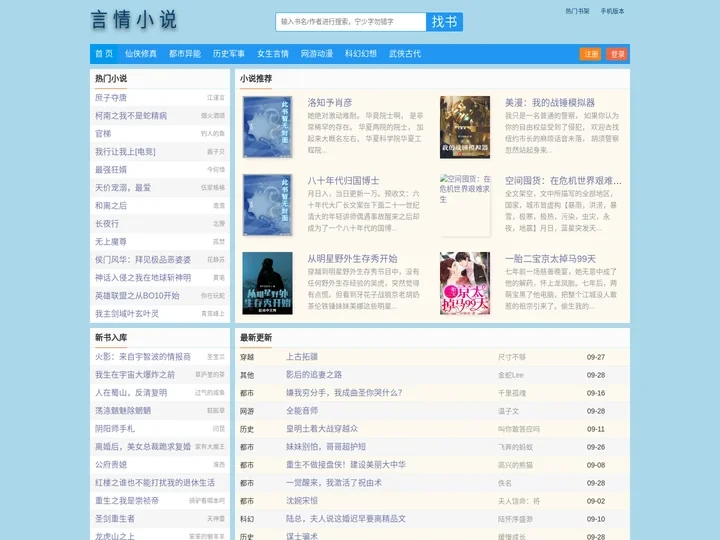Viewport: 720px width, 540px height.
Task: Open 我主剑域叶玄叶灵
Action: (127, 314)
